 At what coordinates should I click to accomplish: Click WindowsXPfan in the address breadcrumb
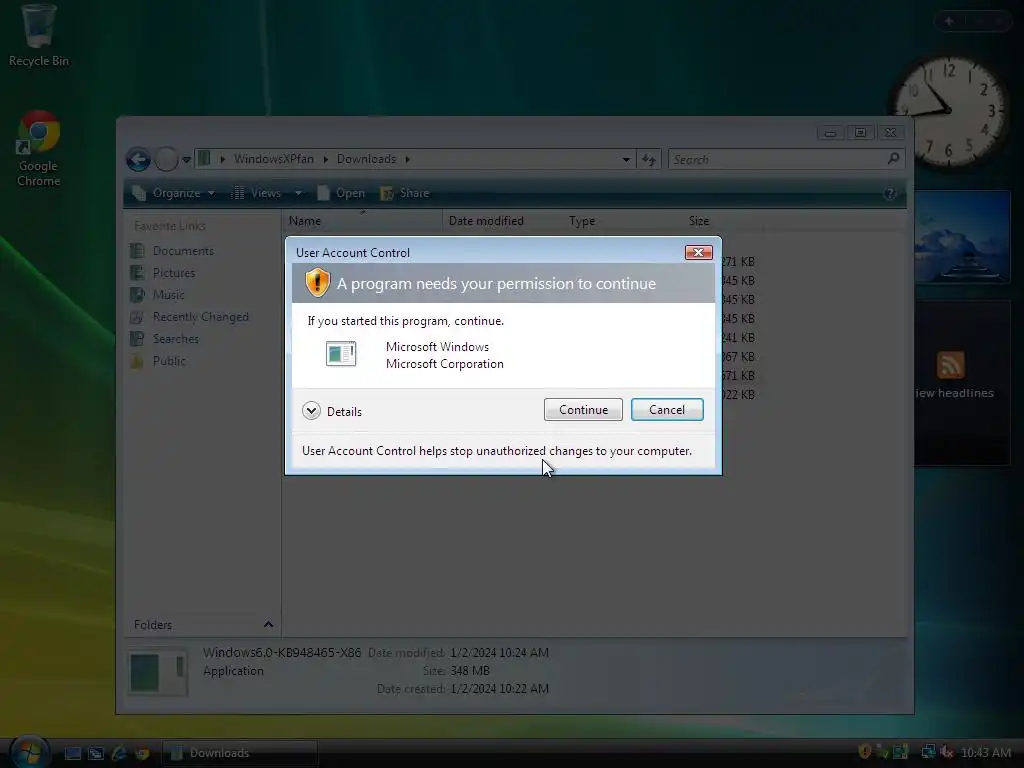point(274,159)
